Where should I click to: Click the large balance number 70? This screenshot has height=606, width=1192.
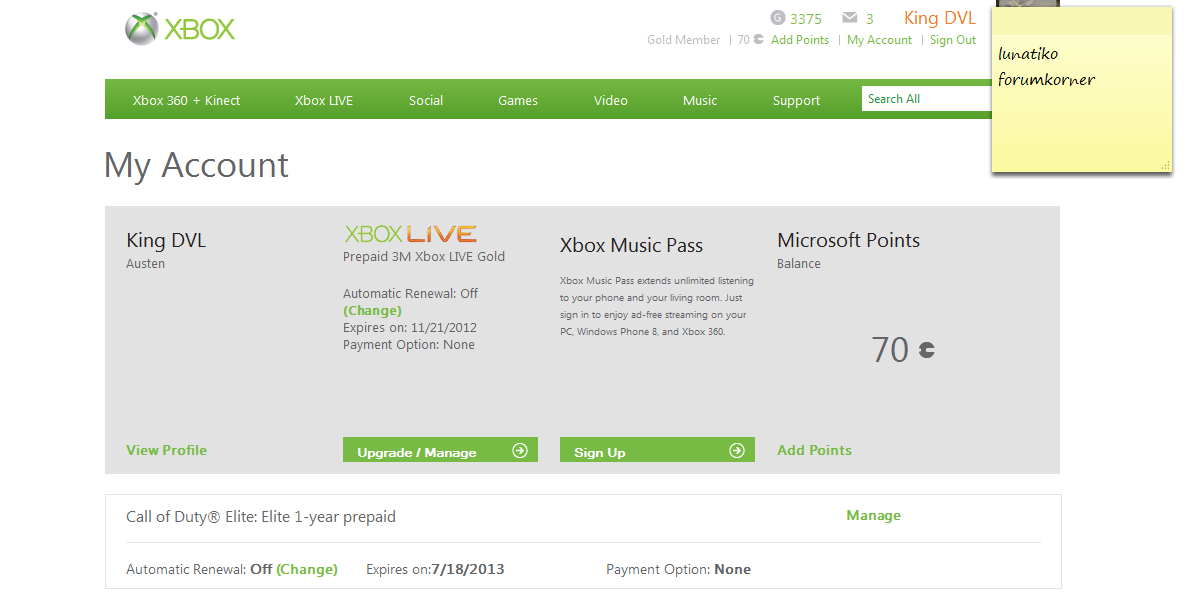tap(890, 350)
